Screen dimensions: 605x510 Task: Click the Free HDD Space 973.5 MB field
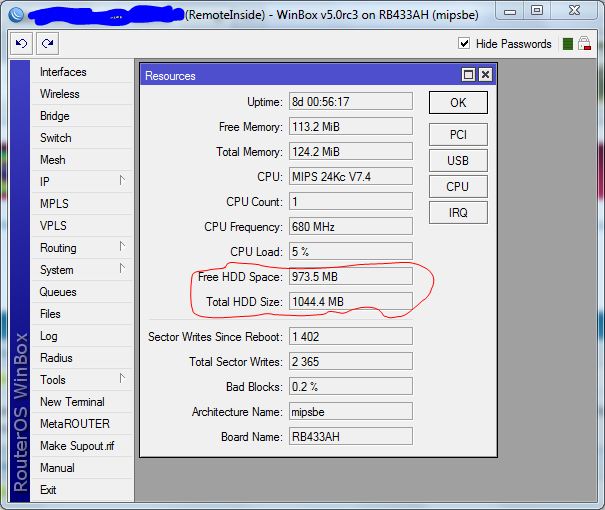[351, 277]
